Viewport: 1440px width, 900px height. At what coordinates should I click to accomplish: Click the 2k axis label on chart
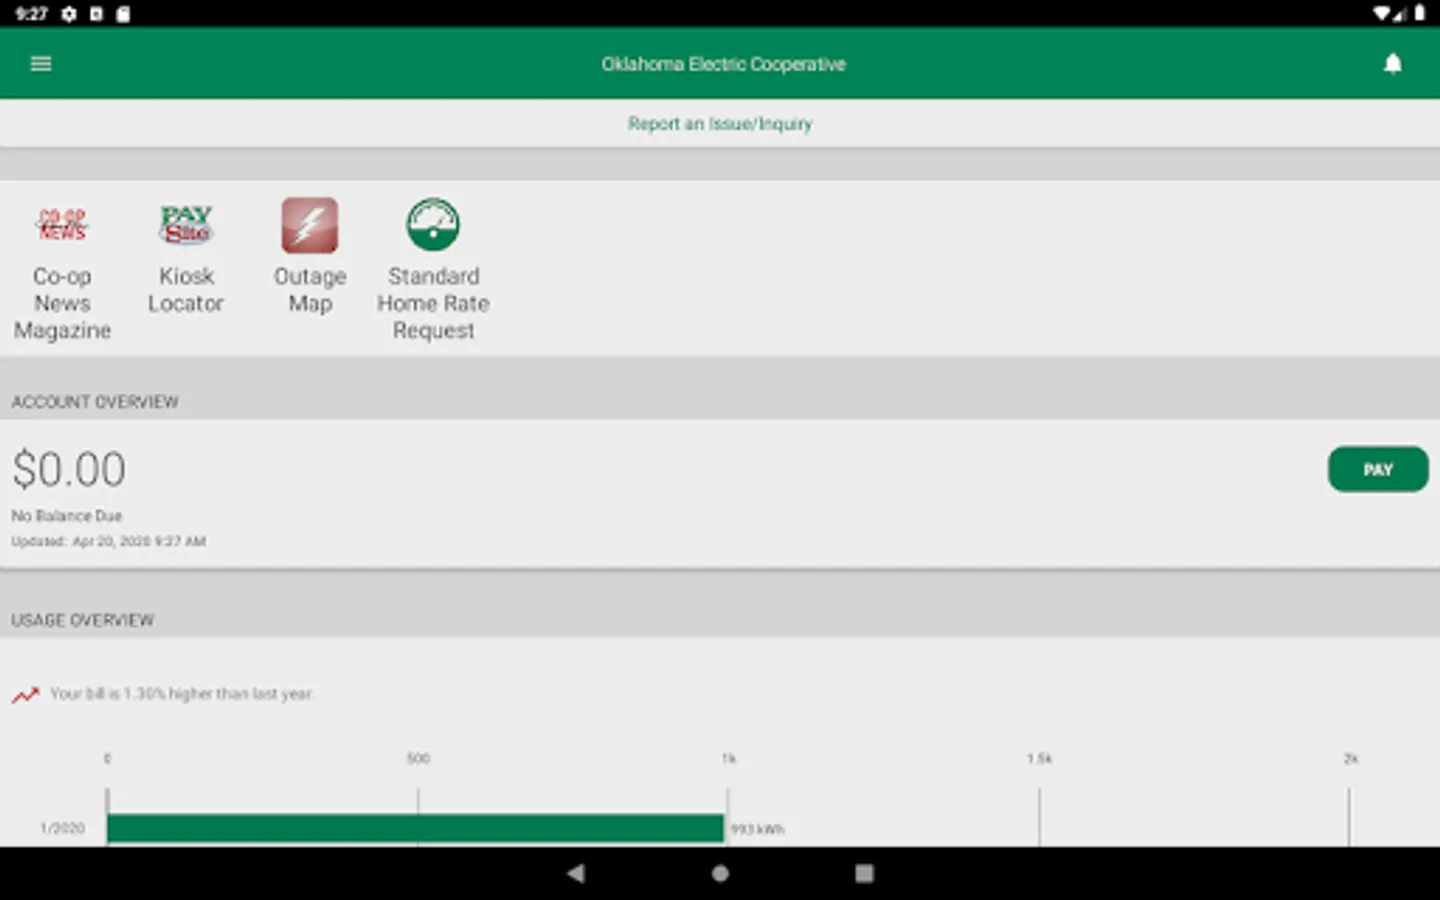tap(1350, 759)
